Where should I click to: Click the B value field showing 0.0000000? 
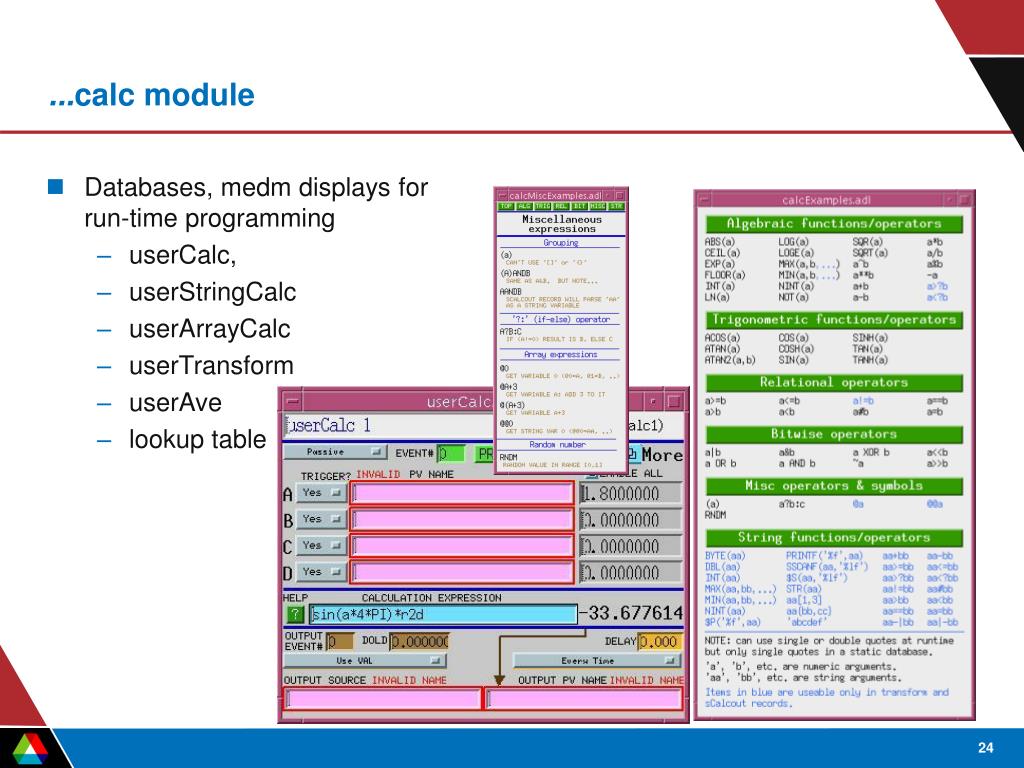click(x=631, y=520)
